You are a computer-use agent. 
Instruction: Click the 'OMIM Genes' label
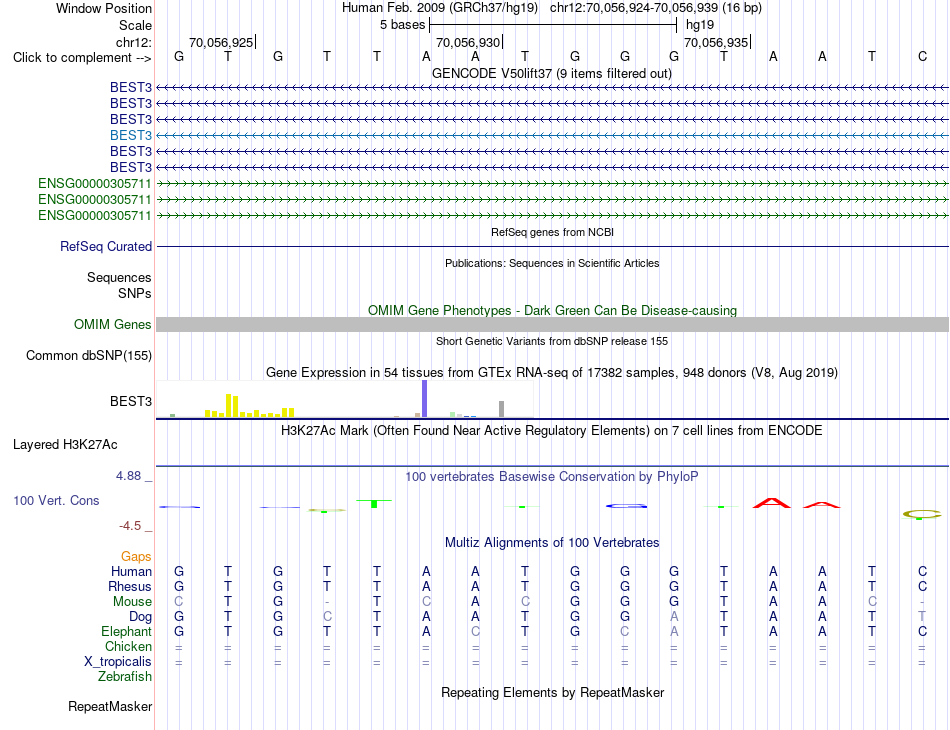(x=113, y=325)
